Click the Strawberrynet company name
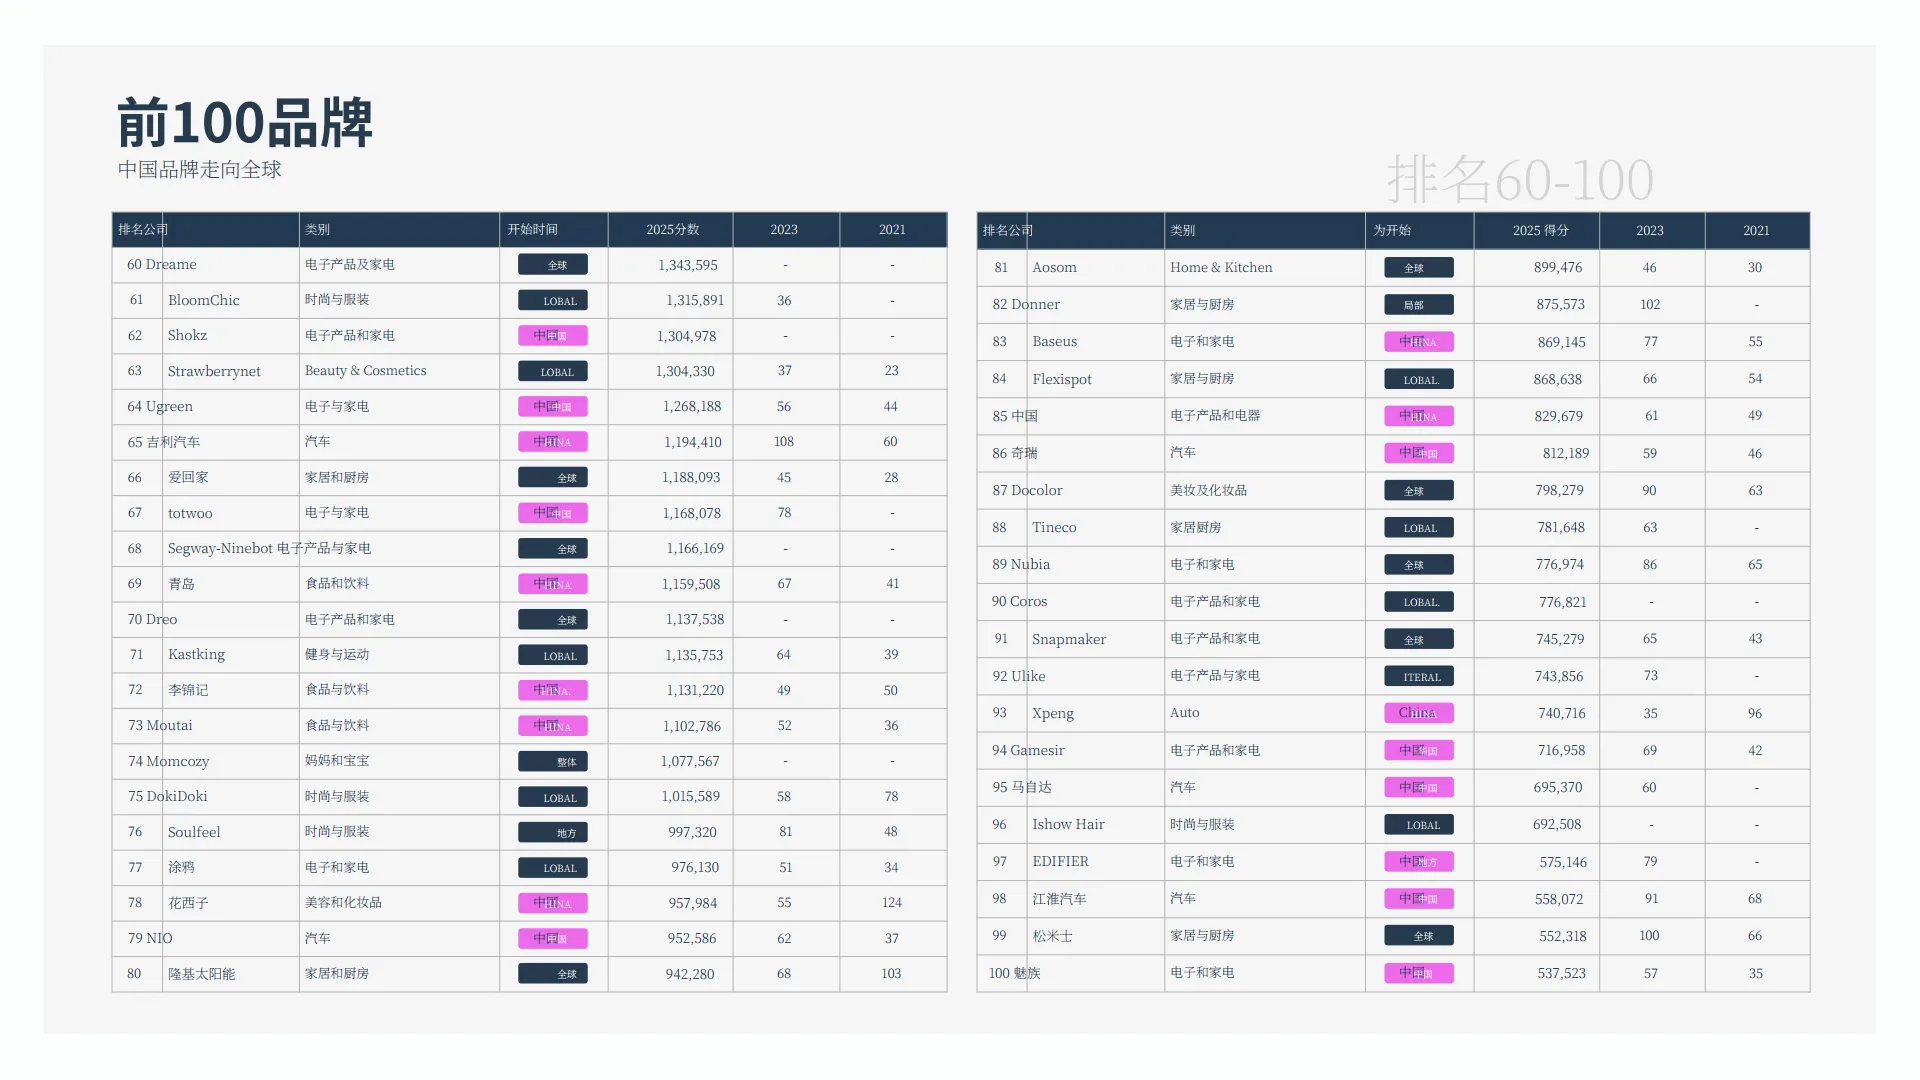 point(214,371)
